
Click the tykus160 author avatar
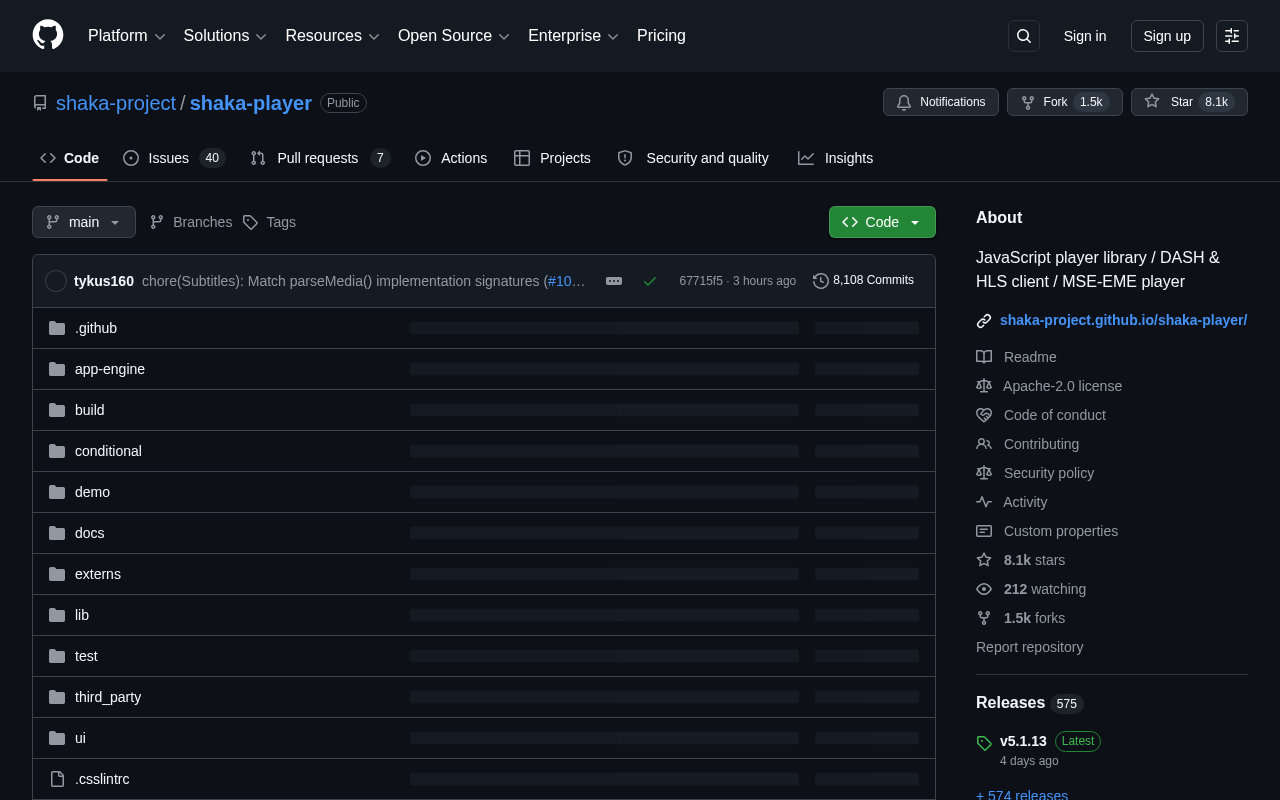[56, 281]
